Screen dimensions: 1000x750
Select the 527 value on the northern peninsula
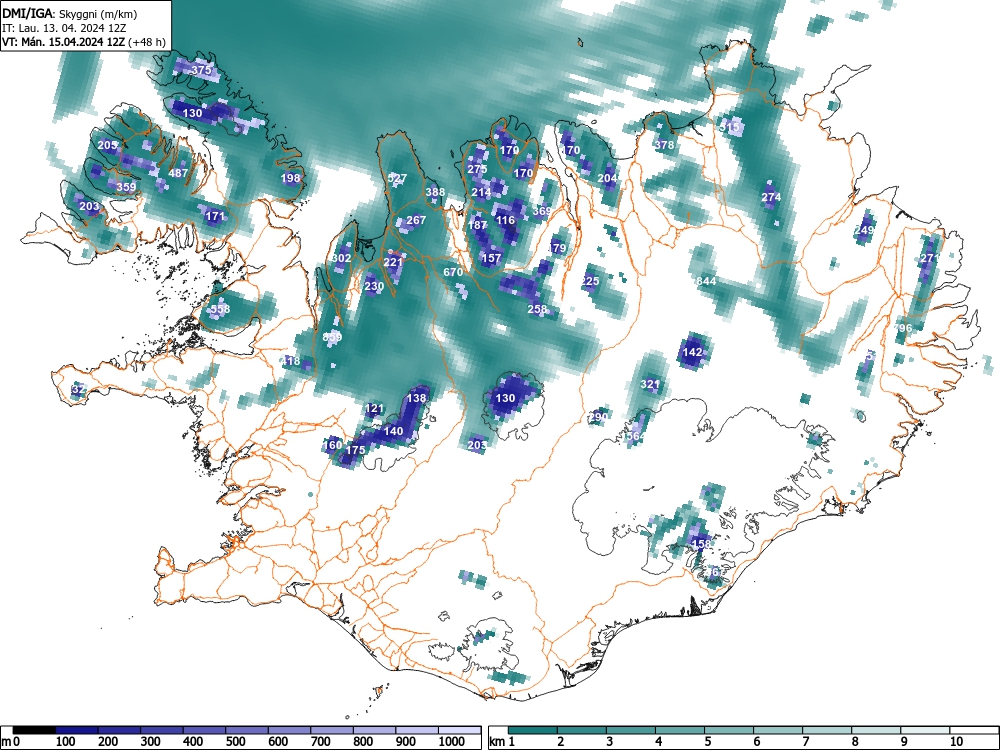(x=397, y=178)
